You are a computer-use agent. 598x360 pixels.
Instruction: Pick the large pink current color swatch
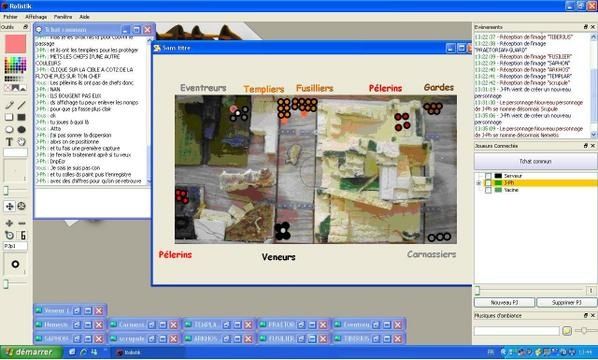(16, 43)
